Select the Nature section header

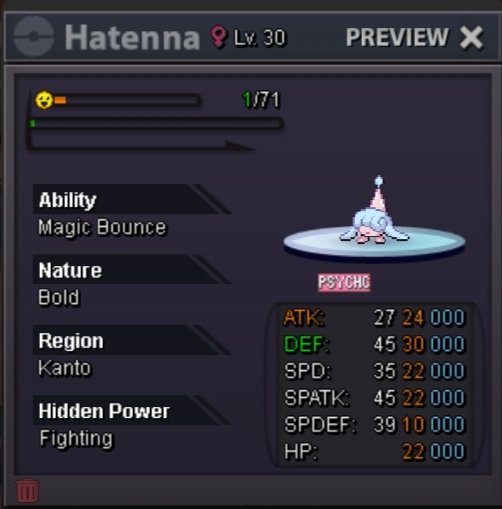click(x=132, y=269)
